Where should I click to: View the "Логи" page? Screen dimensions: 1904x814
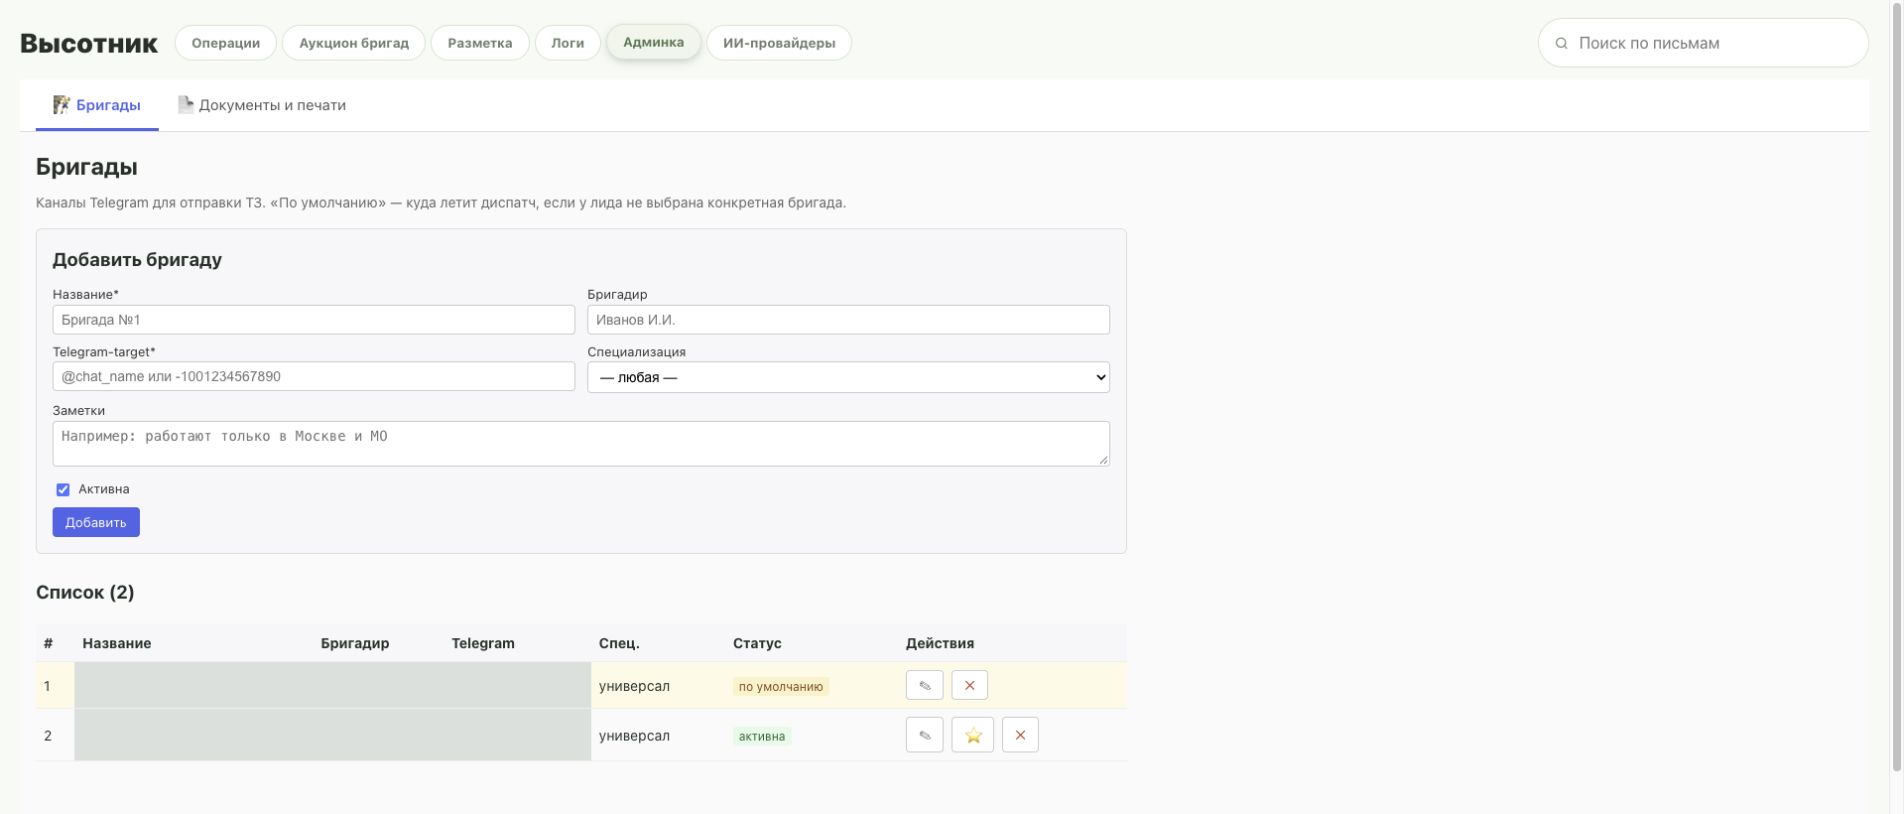point(568,43)
